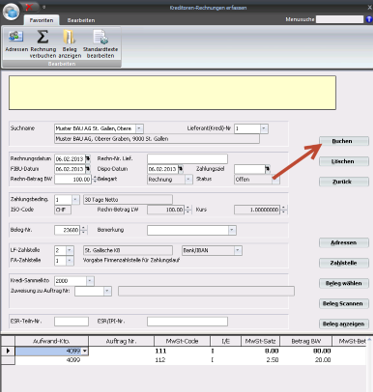This screenshot has width=373, height=392.
Task: Open Aufwand-Kto. cell dropdown for 4099
Action: pos(85,351)
